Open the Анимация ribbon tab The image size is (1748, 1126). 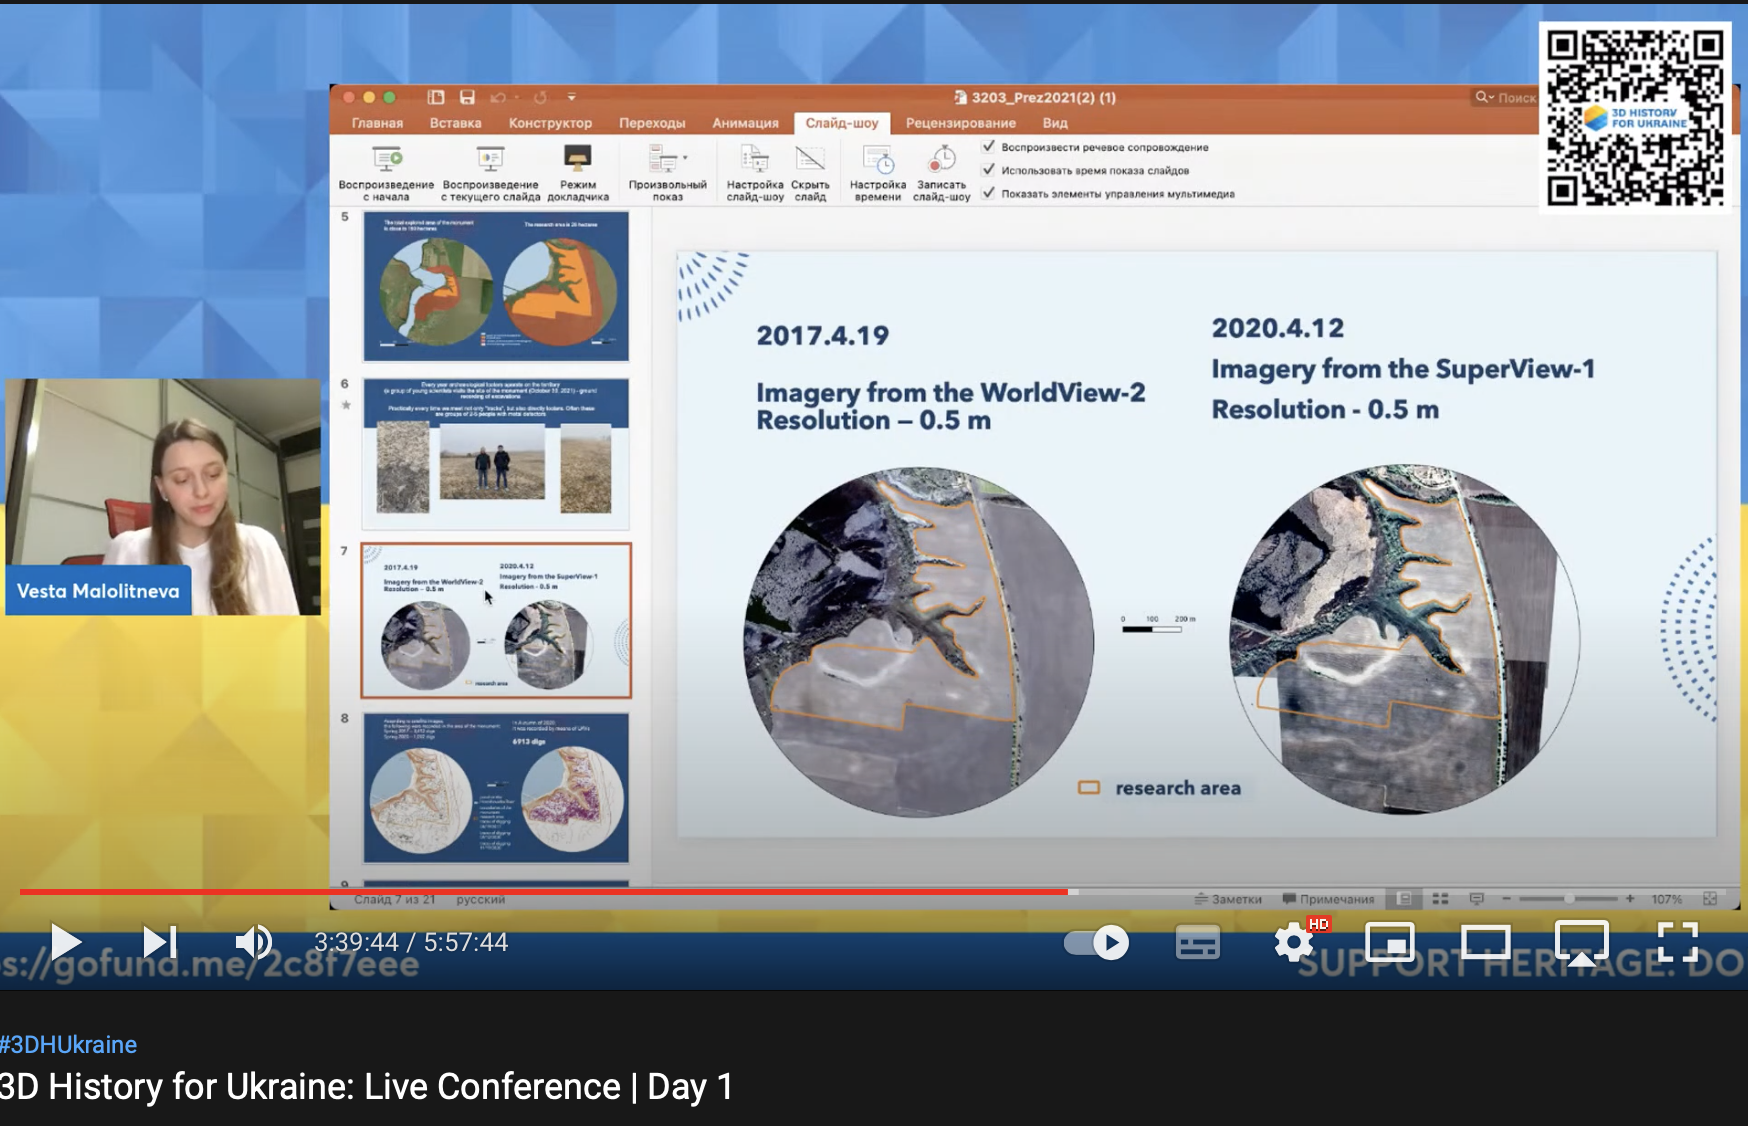click(745, 123)
